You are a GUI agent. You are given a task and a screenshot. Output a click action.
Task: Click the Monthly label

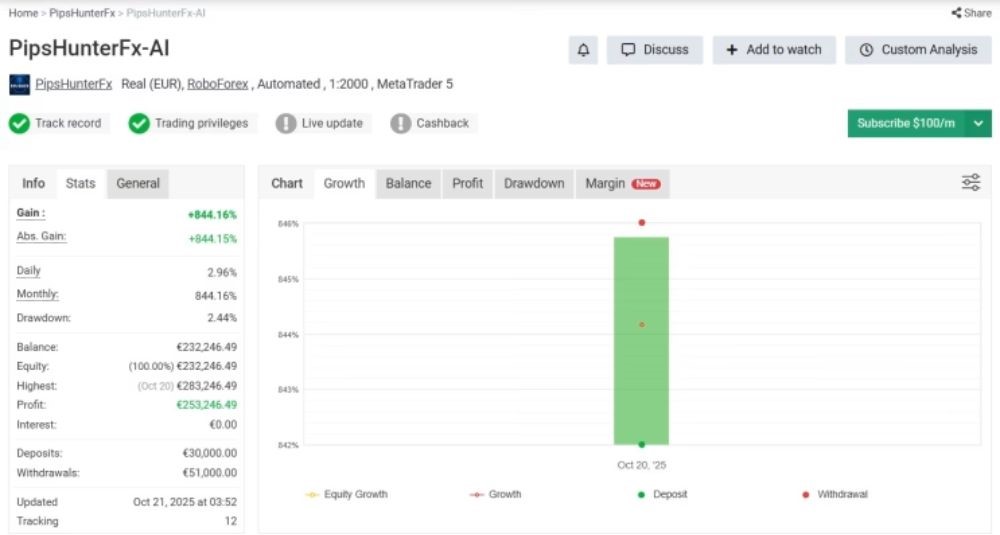point(37,294)
